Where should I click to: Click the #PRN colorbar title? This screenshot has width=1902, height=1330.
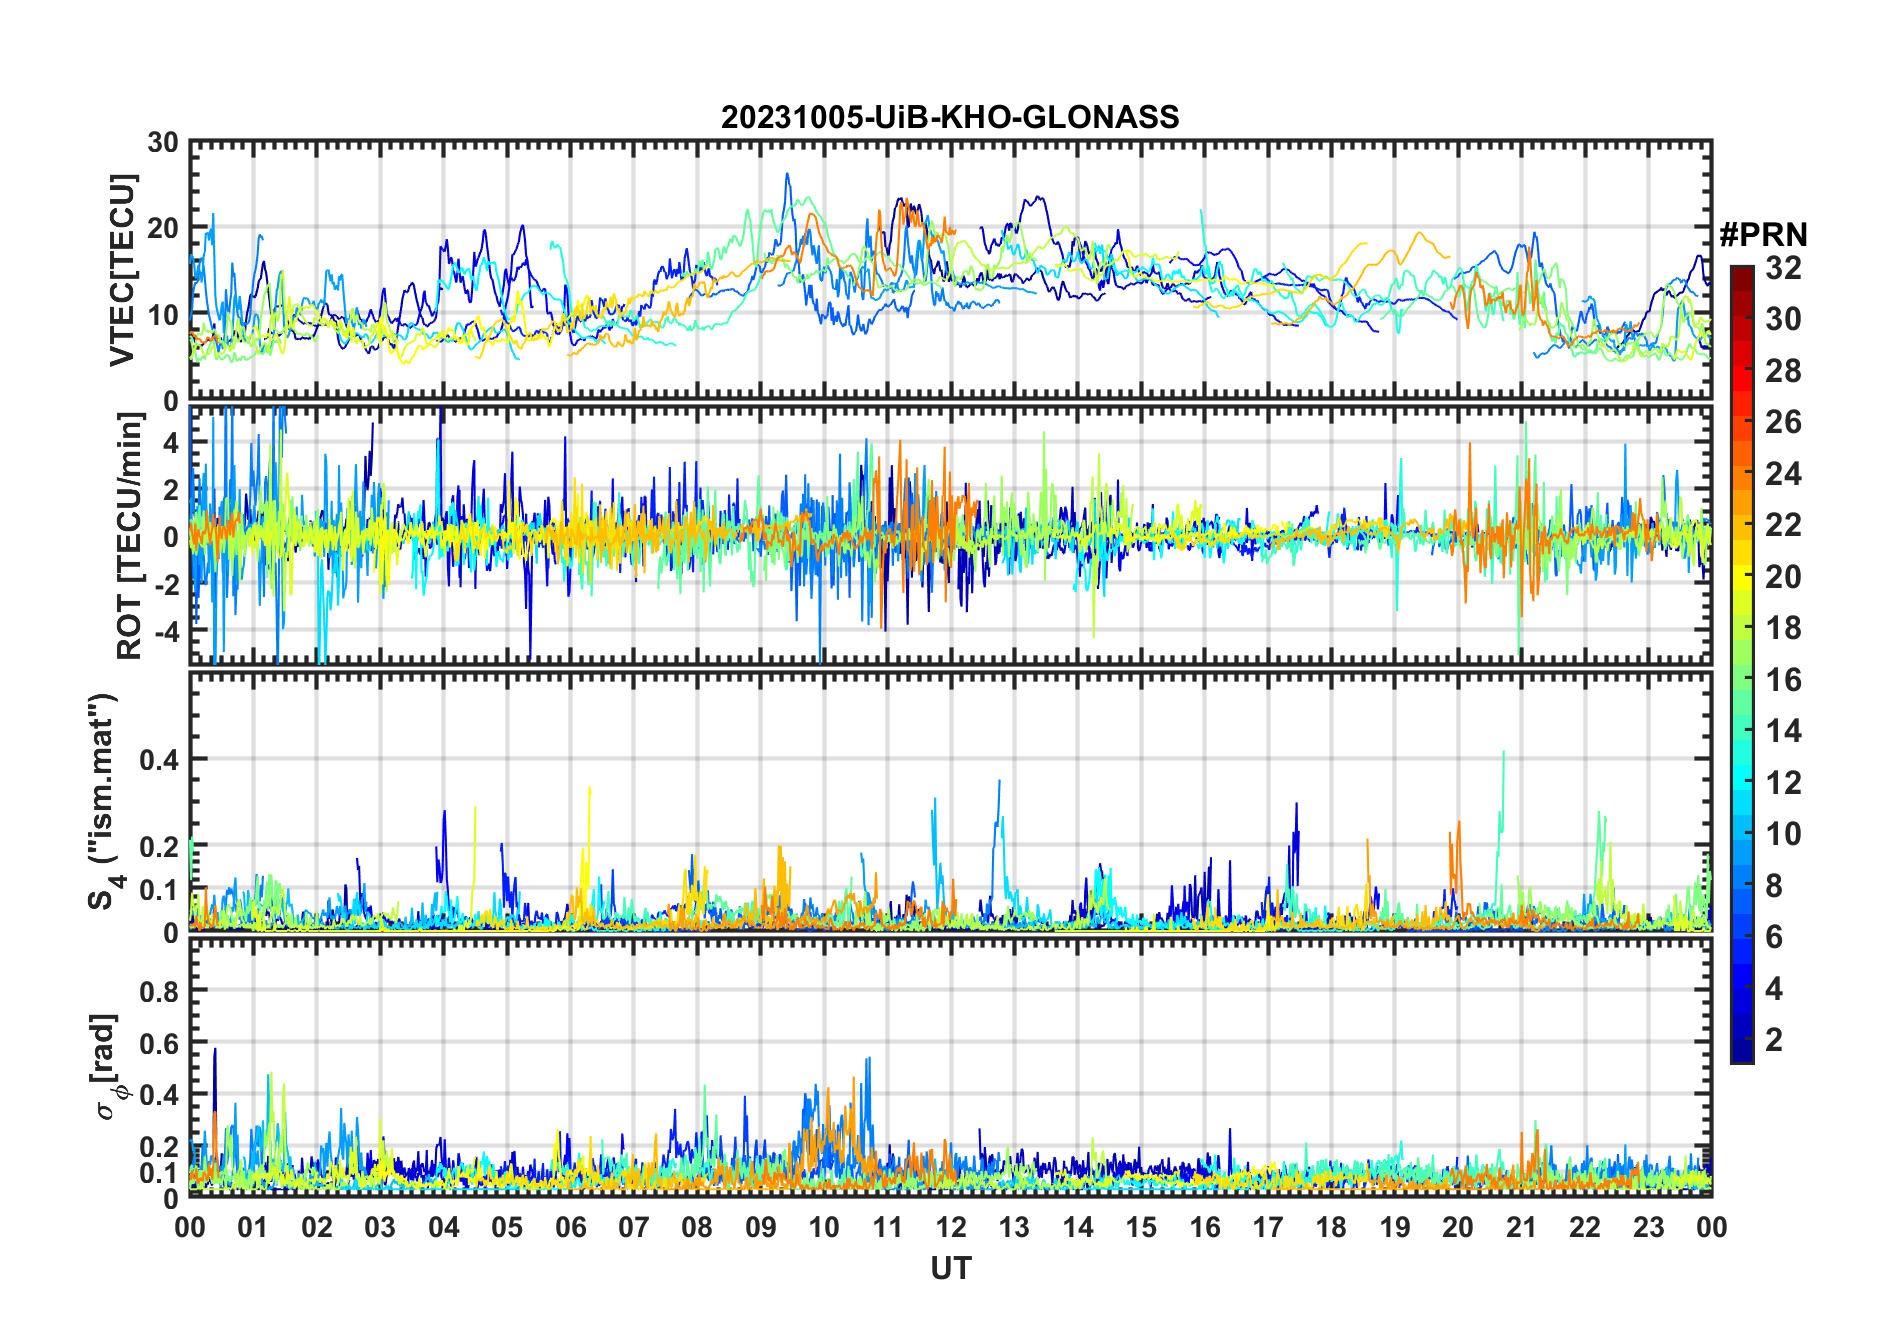[1763, 235]
